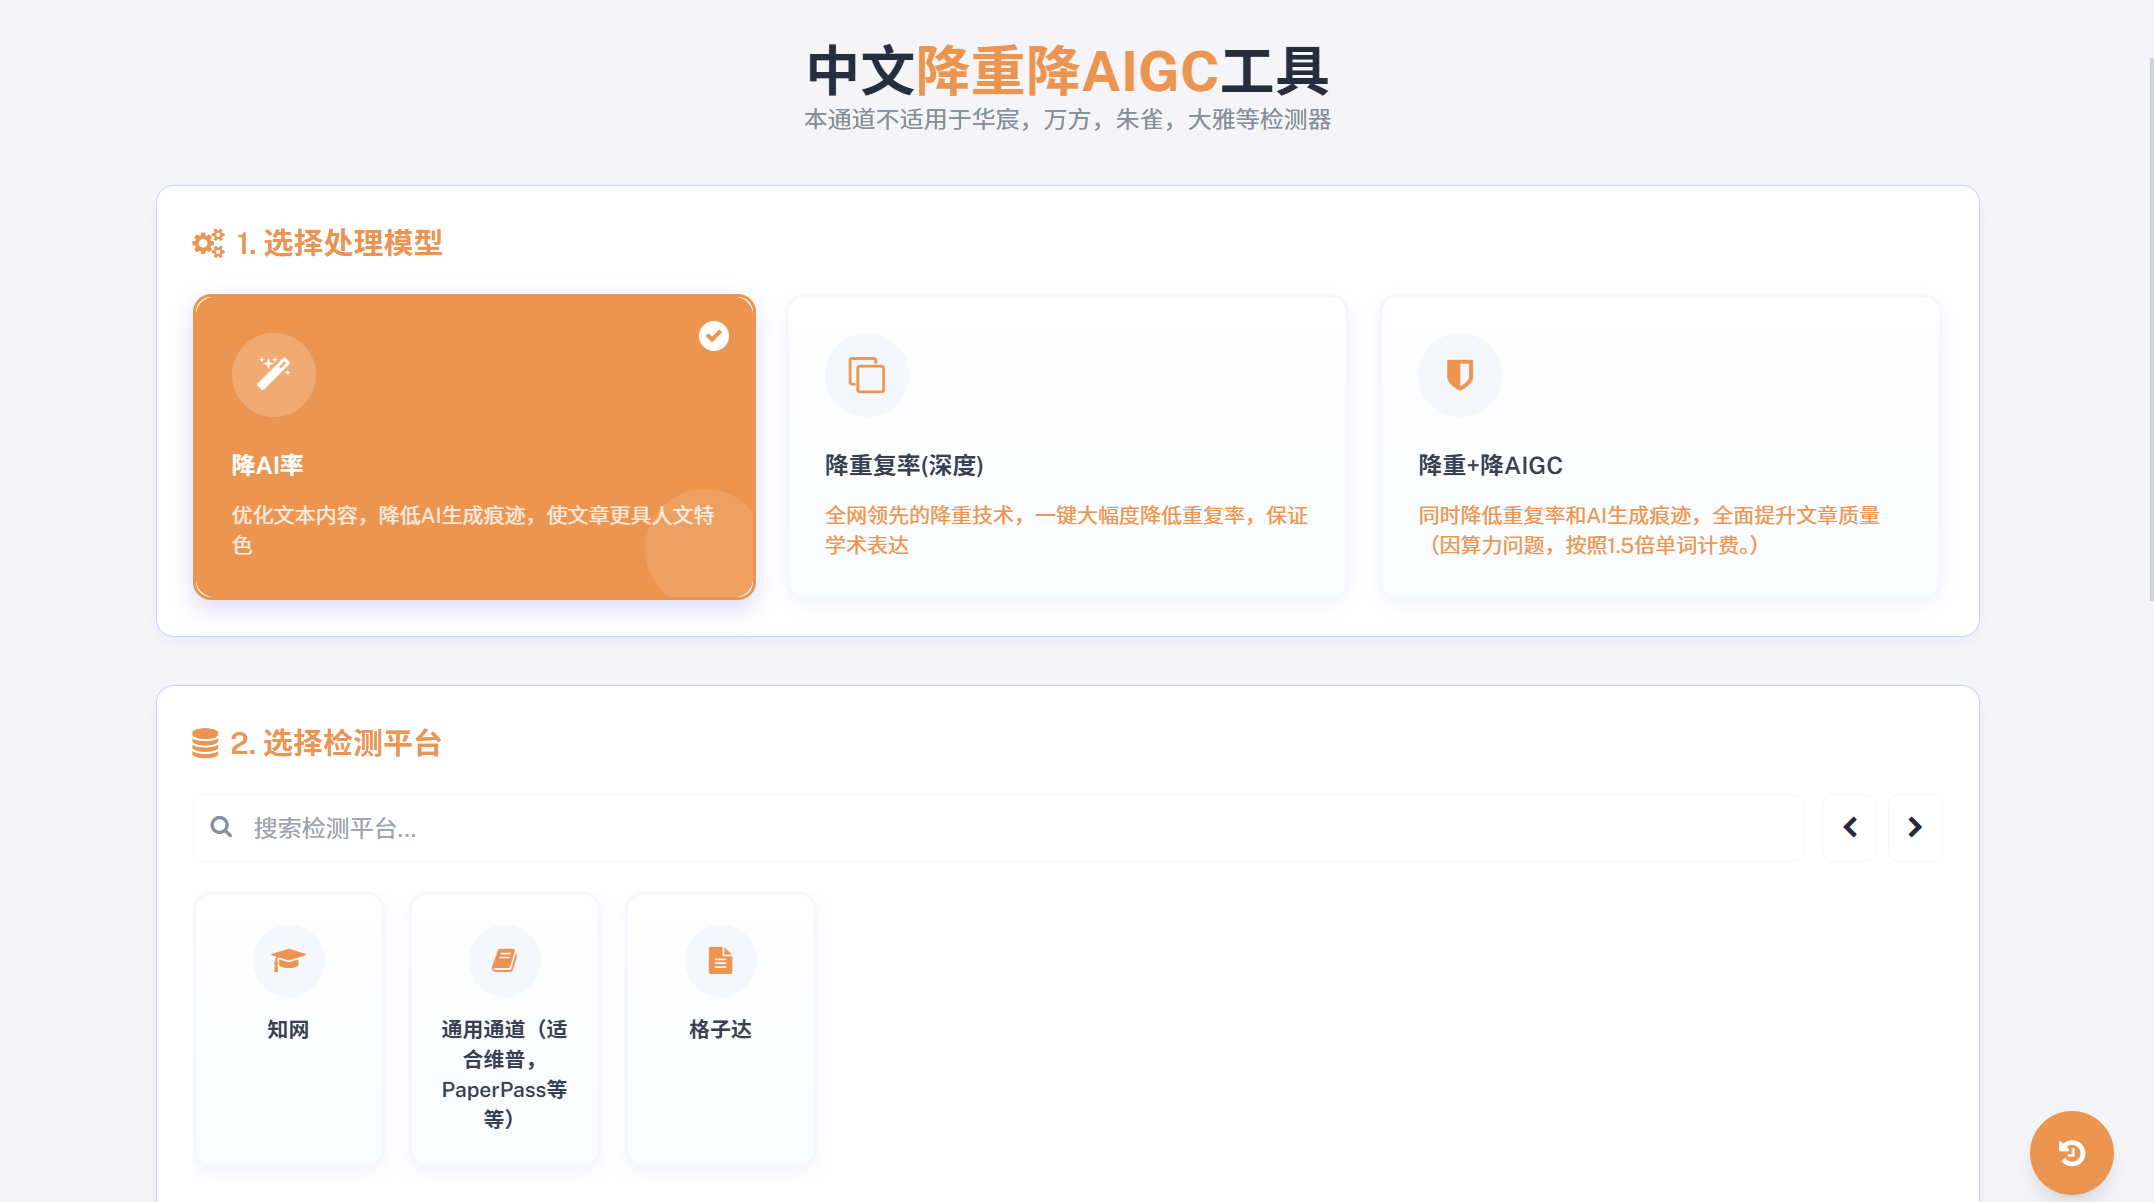
Task: Click the graduation cap icon above 知网
Action: tap(288, 960)
